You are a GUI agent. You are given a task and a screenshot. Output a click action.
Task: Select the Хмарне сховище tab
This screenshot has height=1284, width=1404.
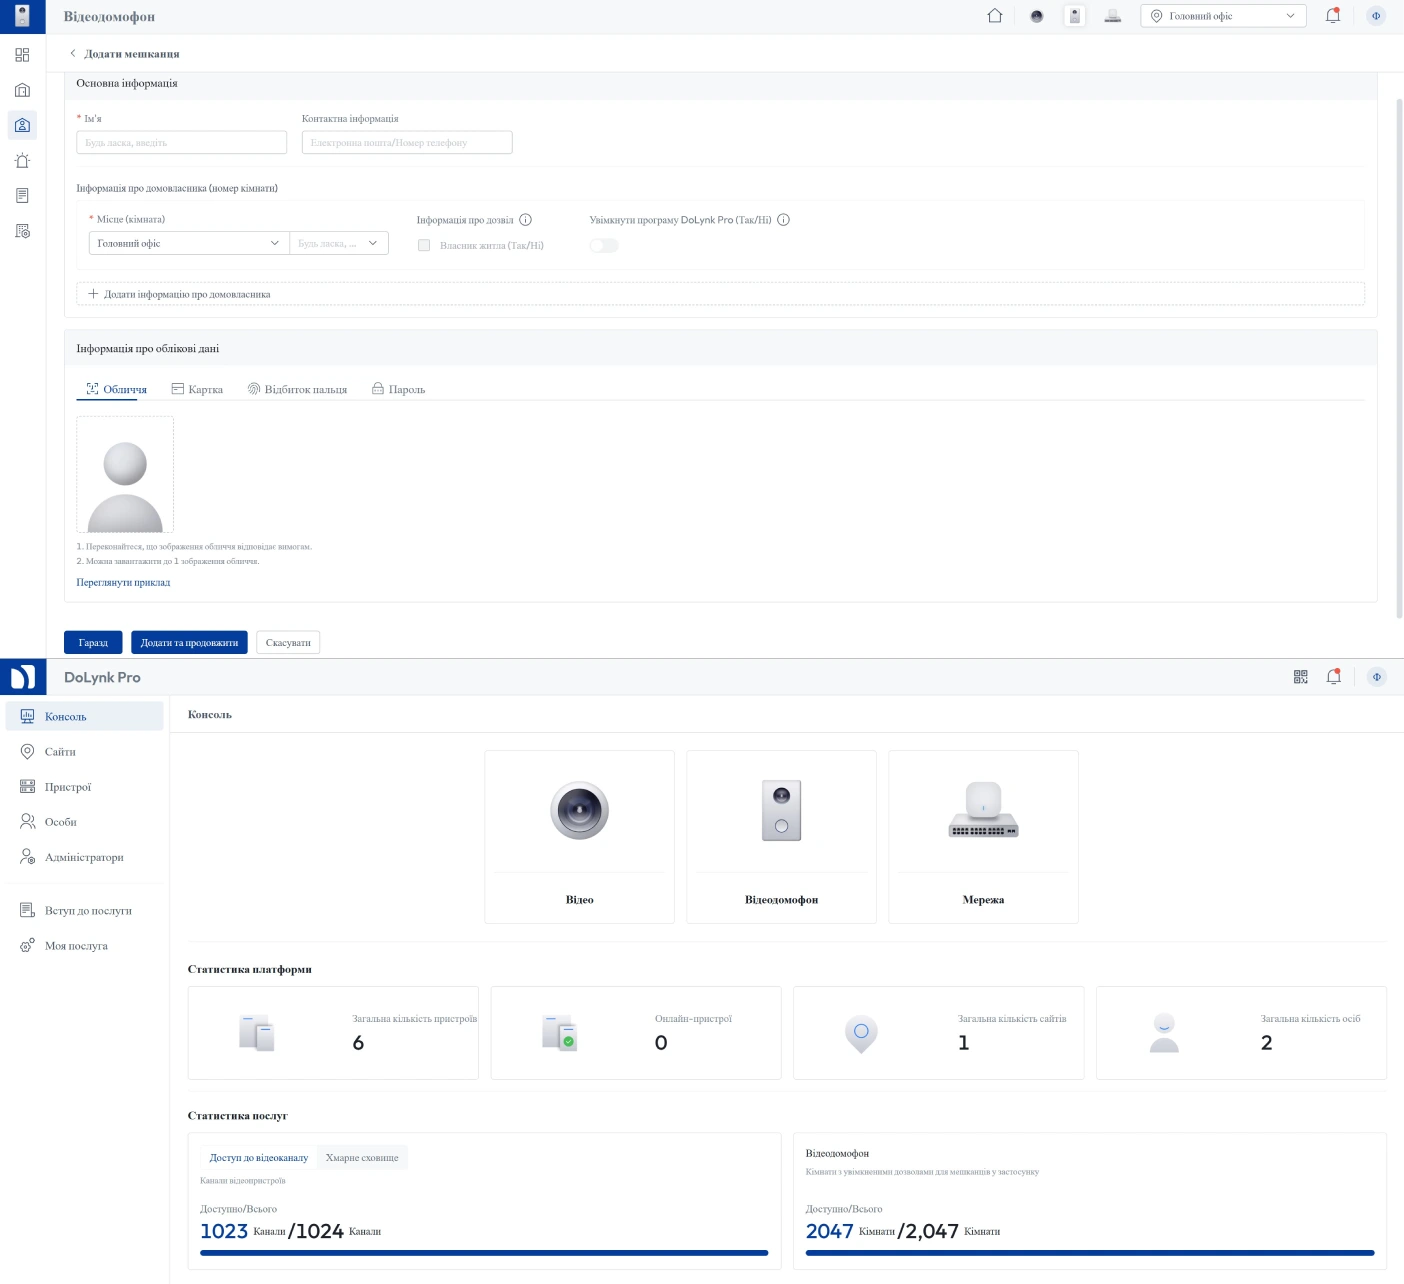point(362,1158)
